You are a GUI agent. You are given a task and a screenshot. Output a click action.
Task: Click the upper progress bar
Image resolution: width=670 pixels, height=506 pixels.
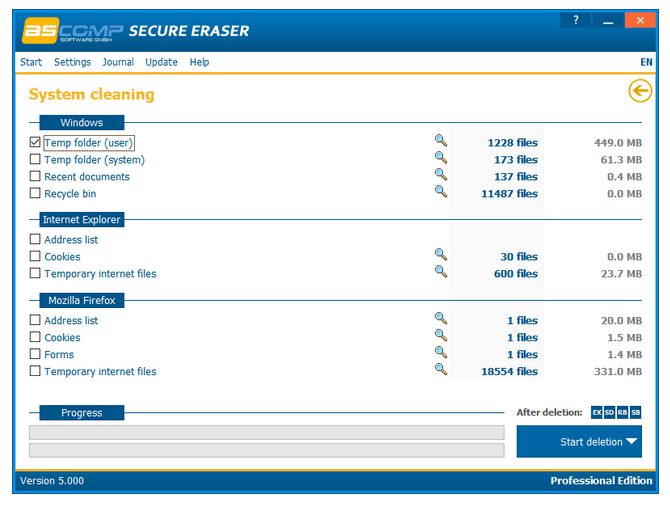[267, 432]
